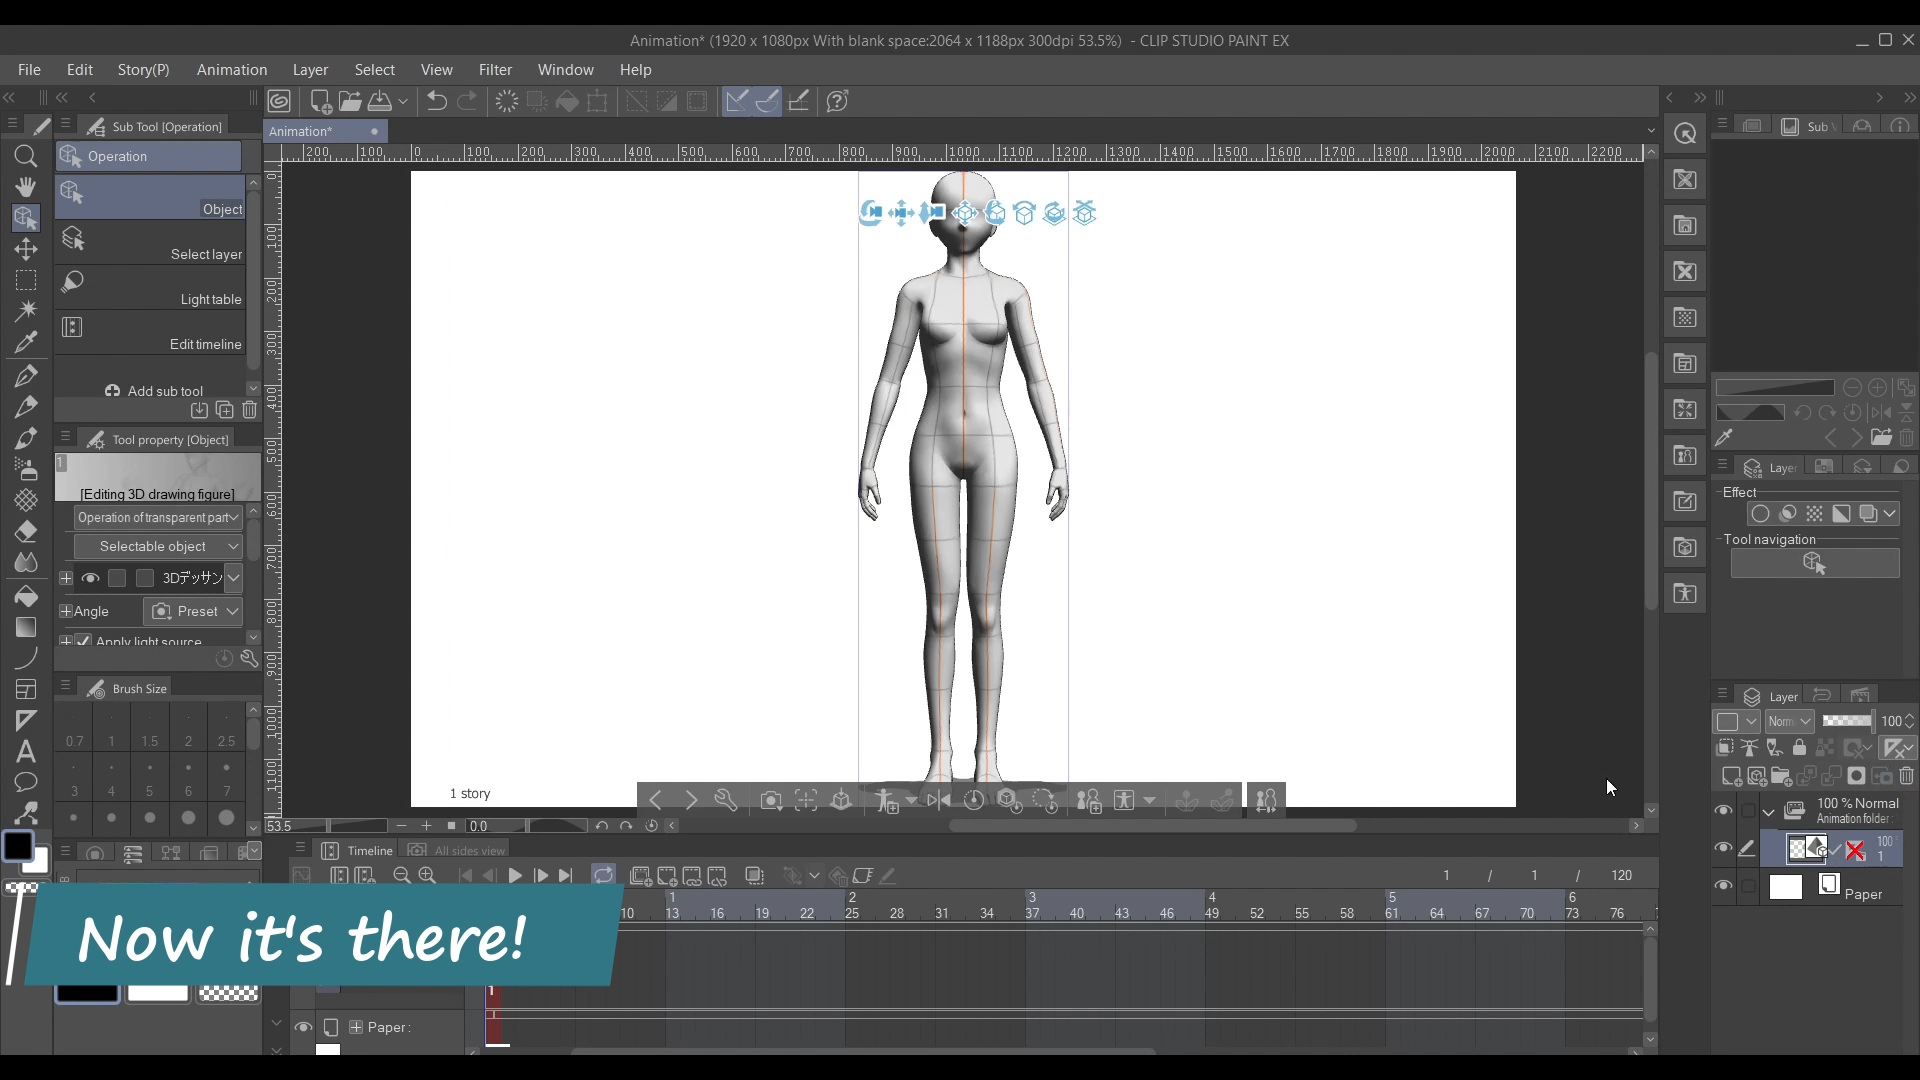Toggle the timeline loop playback icon

[603, 876]
